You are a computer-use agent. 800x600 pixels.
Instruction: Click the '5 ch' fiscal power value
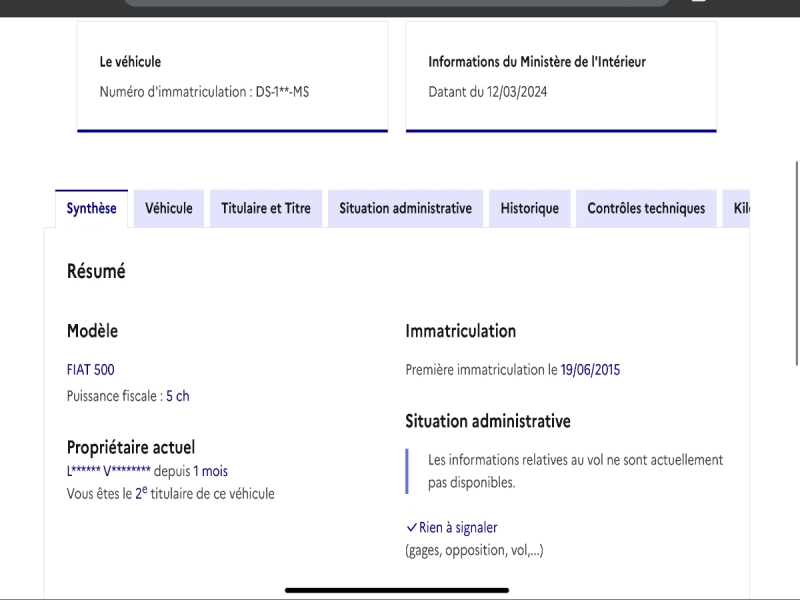pyautogui.click(x=178, y=396)
